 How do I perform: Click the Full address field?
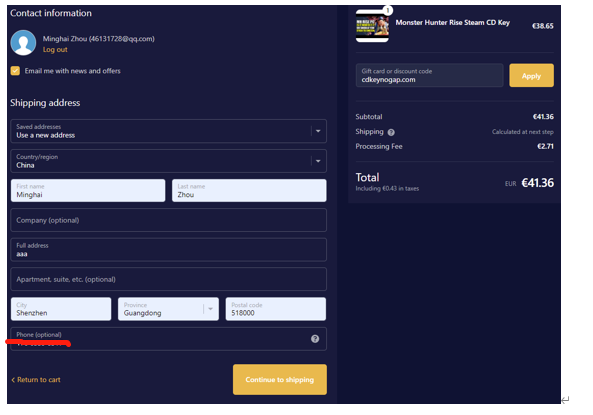pyautogui.click(x=169, y=250)
